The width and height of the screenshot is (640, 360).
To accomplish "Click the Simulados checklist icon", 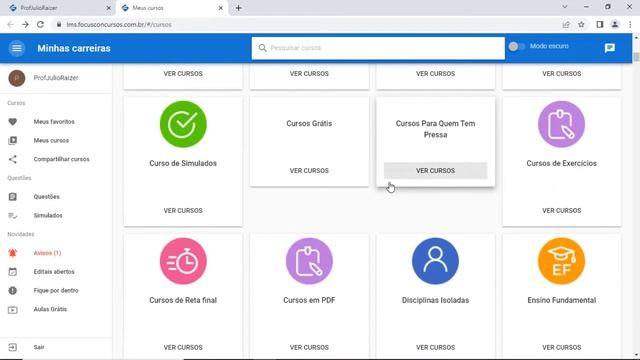I will tap(13, 216).
